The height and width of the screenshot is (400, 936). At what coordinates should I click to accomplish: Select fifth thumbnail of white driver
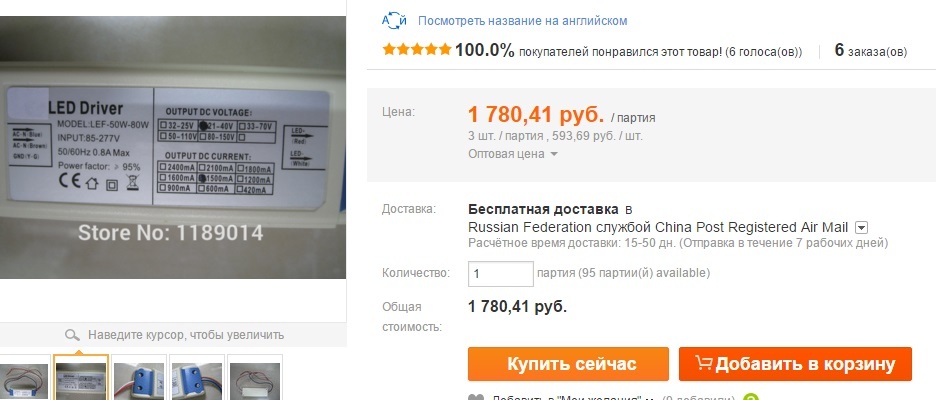click(x=255, y=377)
